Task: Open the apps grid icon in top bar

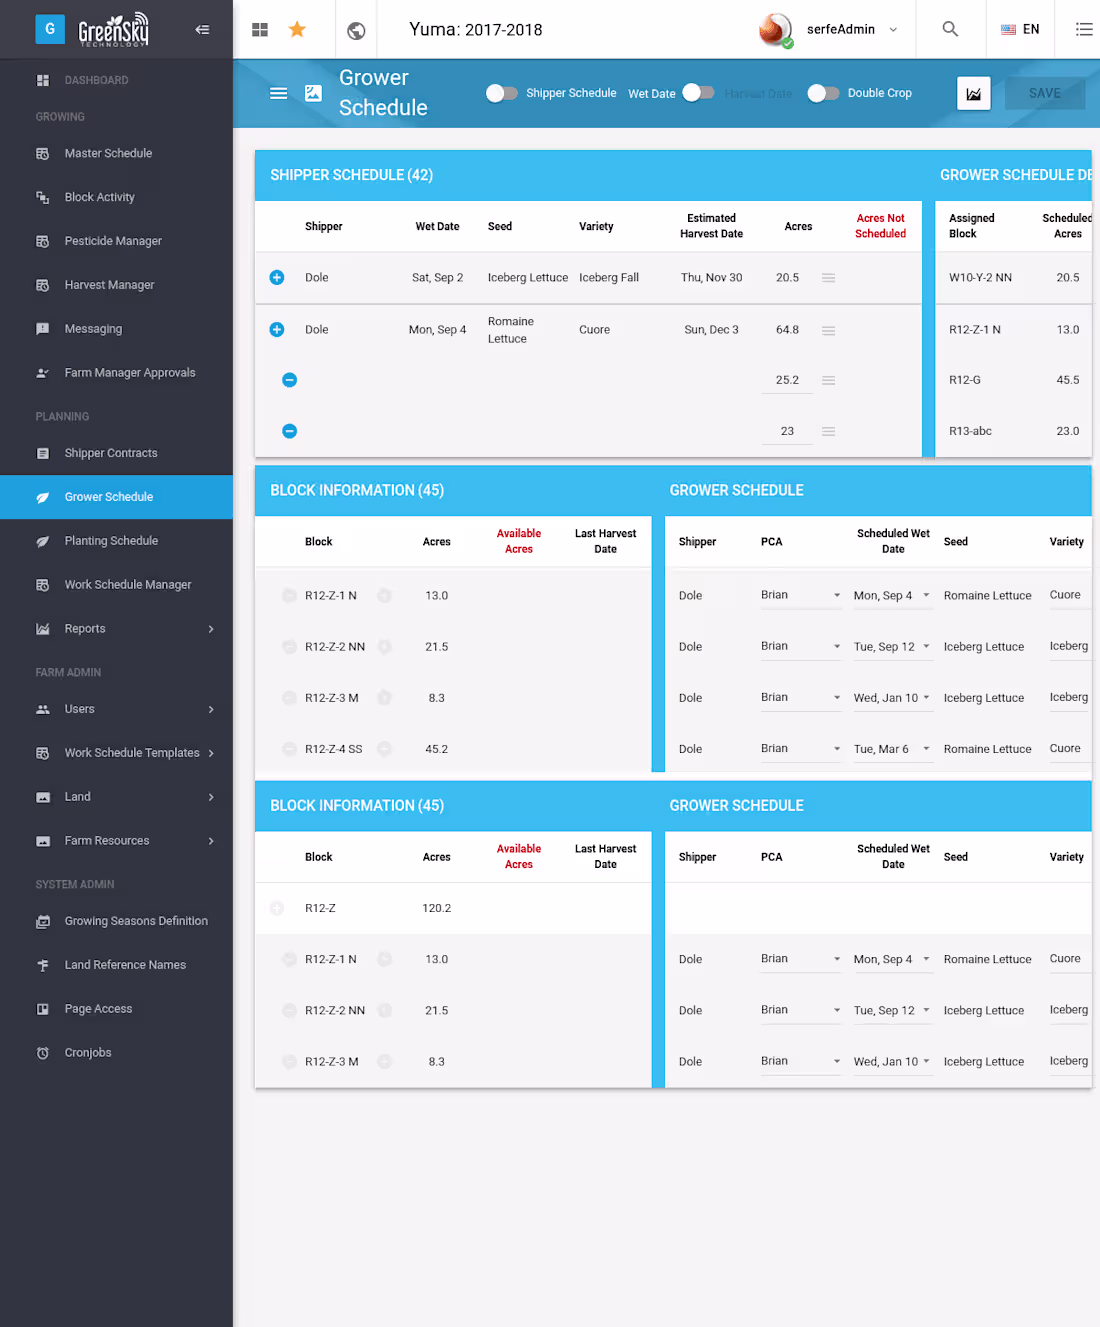Action: pyautogui.click(x=260, y=30)
